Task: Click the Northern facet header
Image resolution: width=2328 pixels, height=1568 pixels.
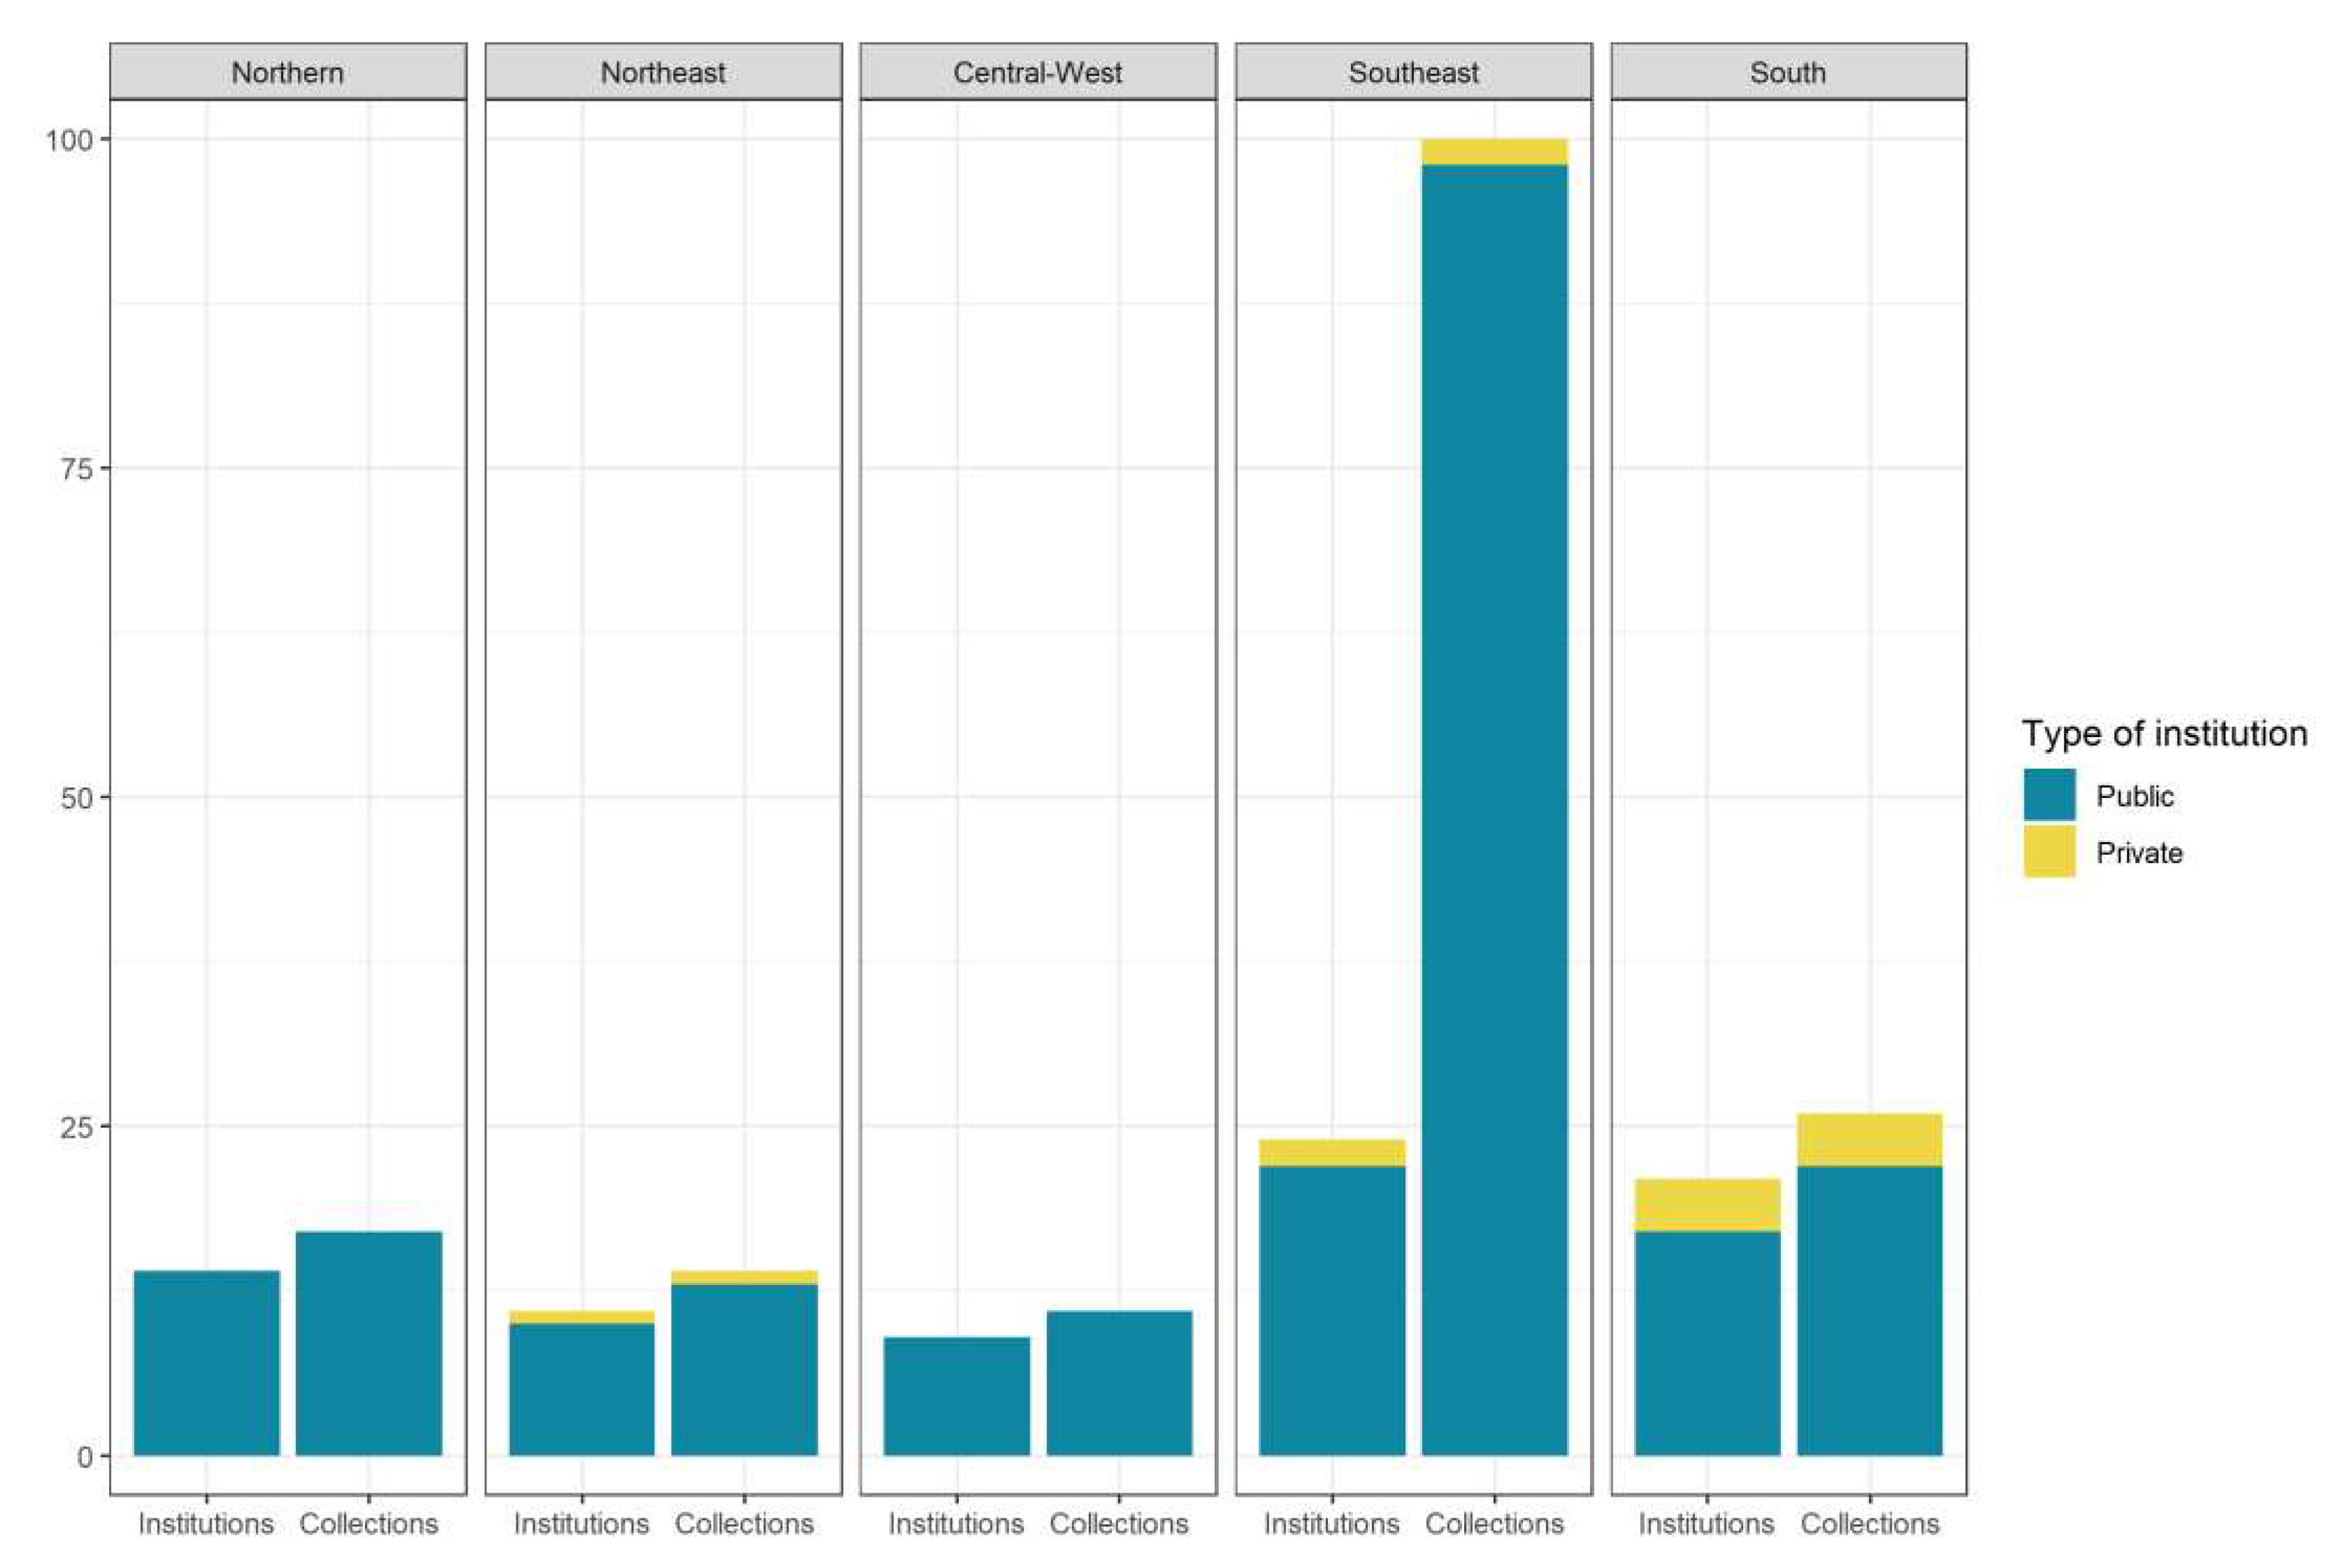Action: (x=287, y=72)
